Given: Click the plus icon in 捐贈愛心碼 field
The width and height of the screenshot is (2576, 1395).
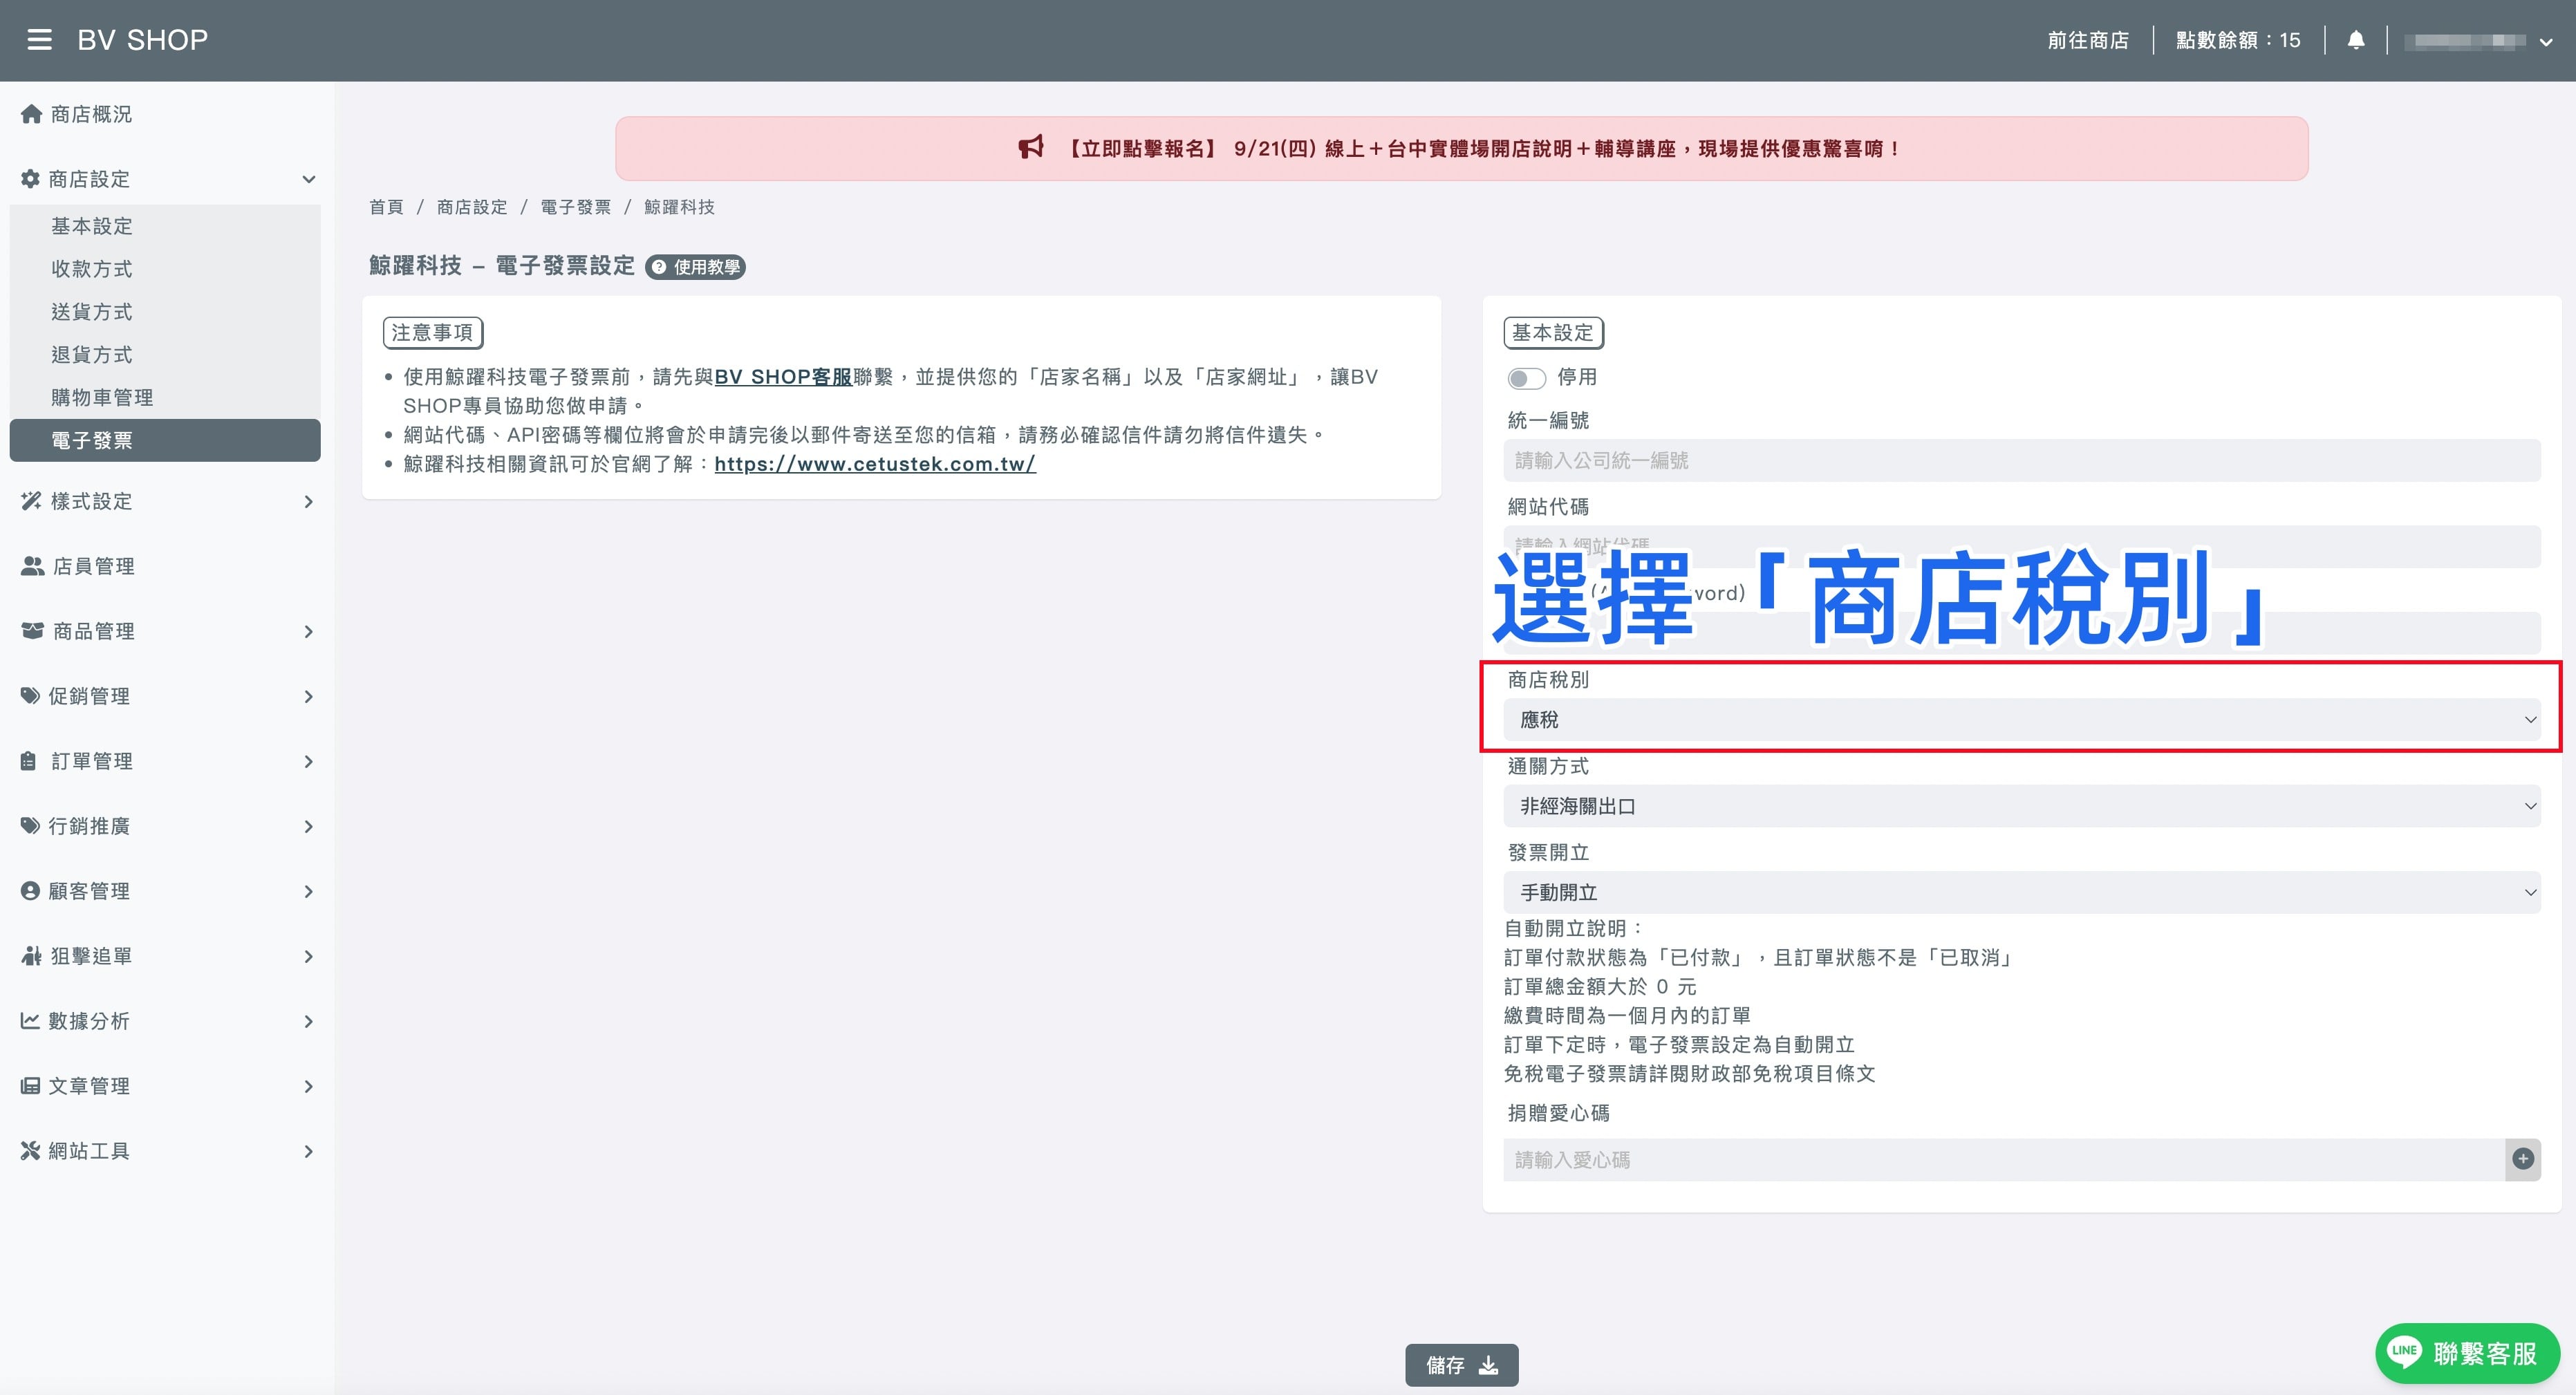Looking at the screenshot, I should click(2523, 1160).
